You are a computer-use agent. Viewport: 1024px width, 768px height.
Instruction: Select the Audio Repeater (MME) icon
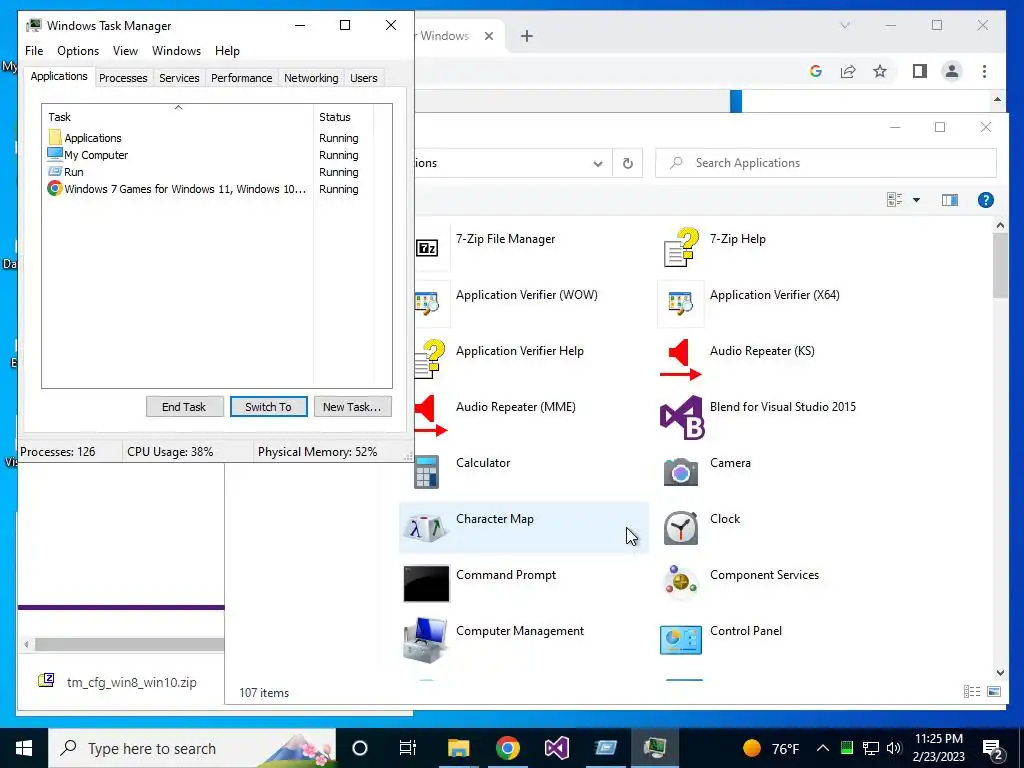tap(430, 415)
